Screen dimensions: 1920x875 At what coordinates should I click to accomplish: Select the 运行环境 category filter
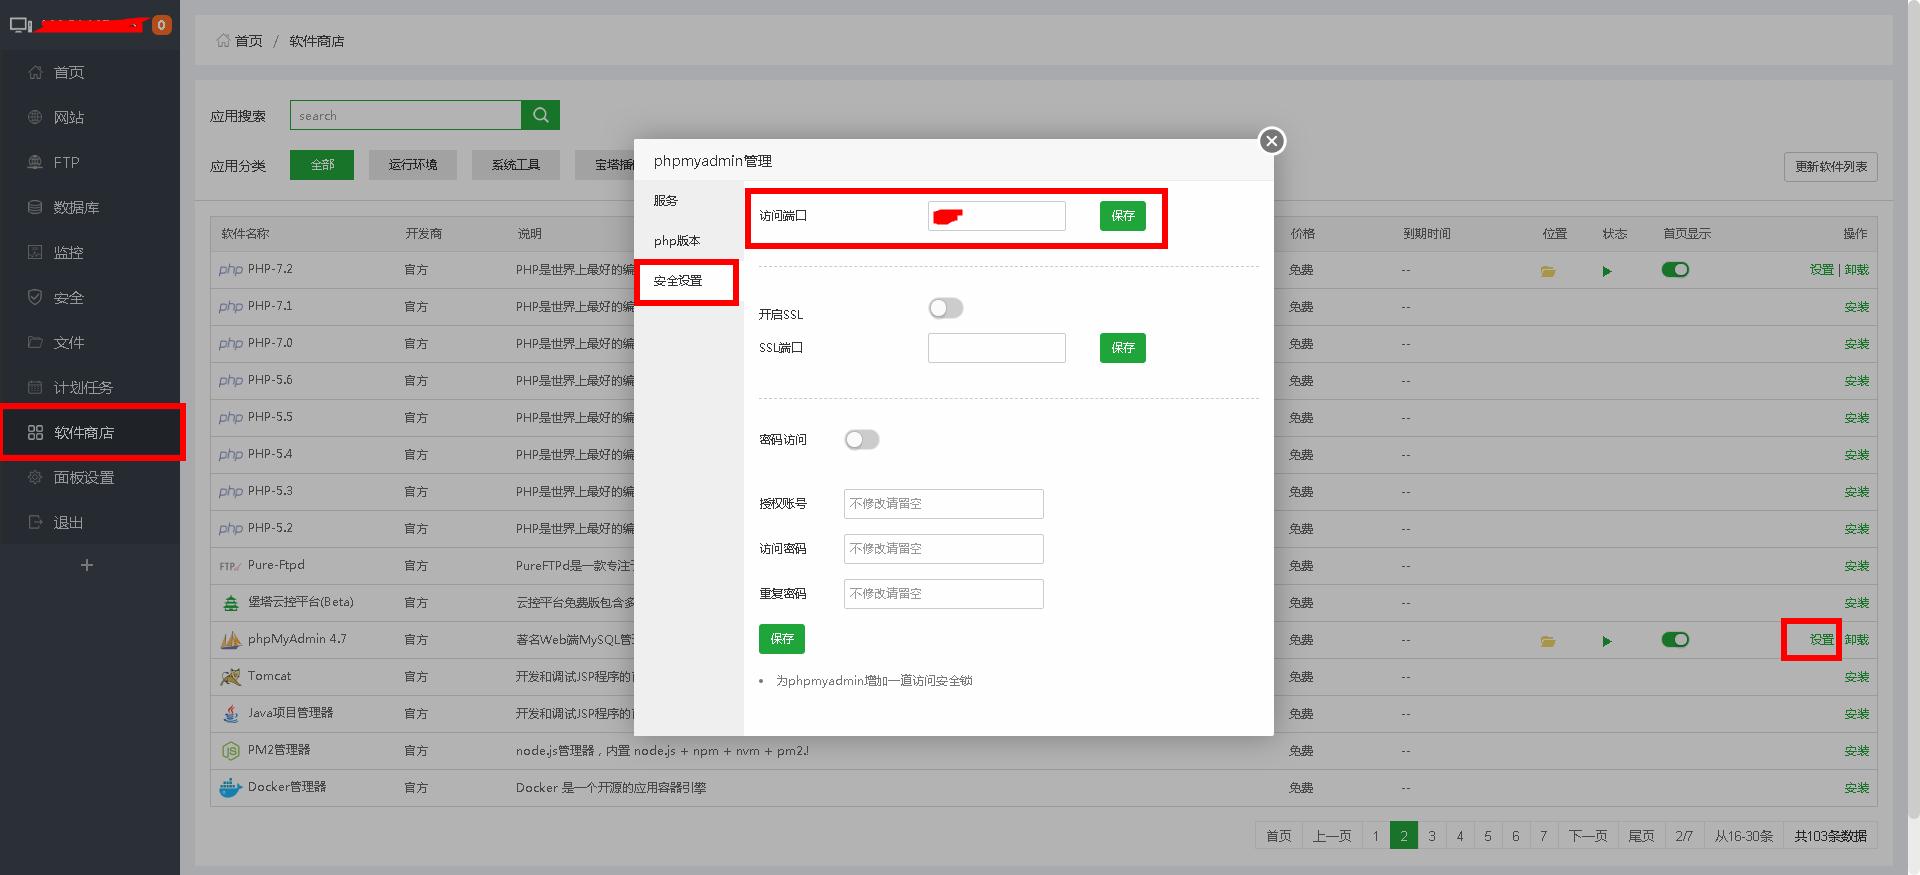413,165
